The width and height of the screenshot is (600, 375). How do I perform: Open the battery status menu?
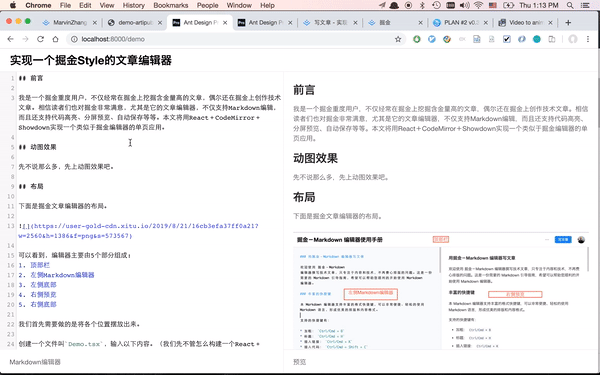[x=508, y=5]
